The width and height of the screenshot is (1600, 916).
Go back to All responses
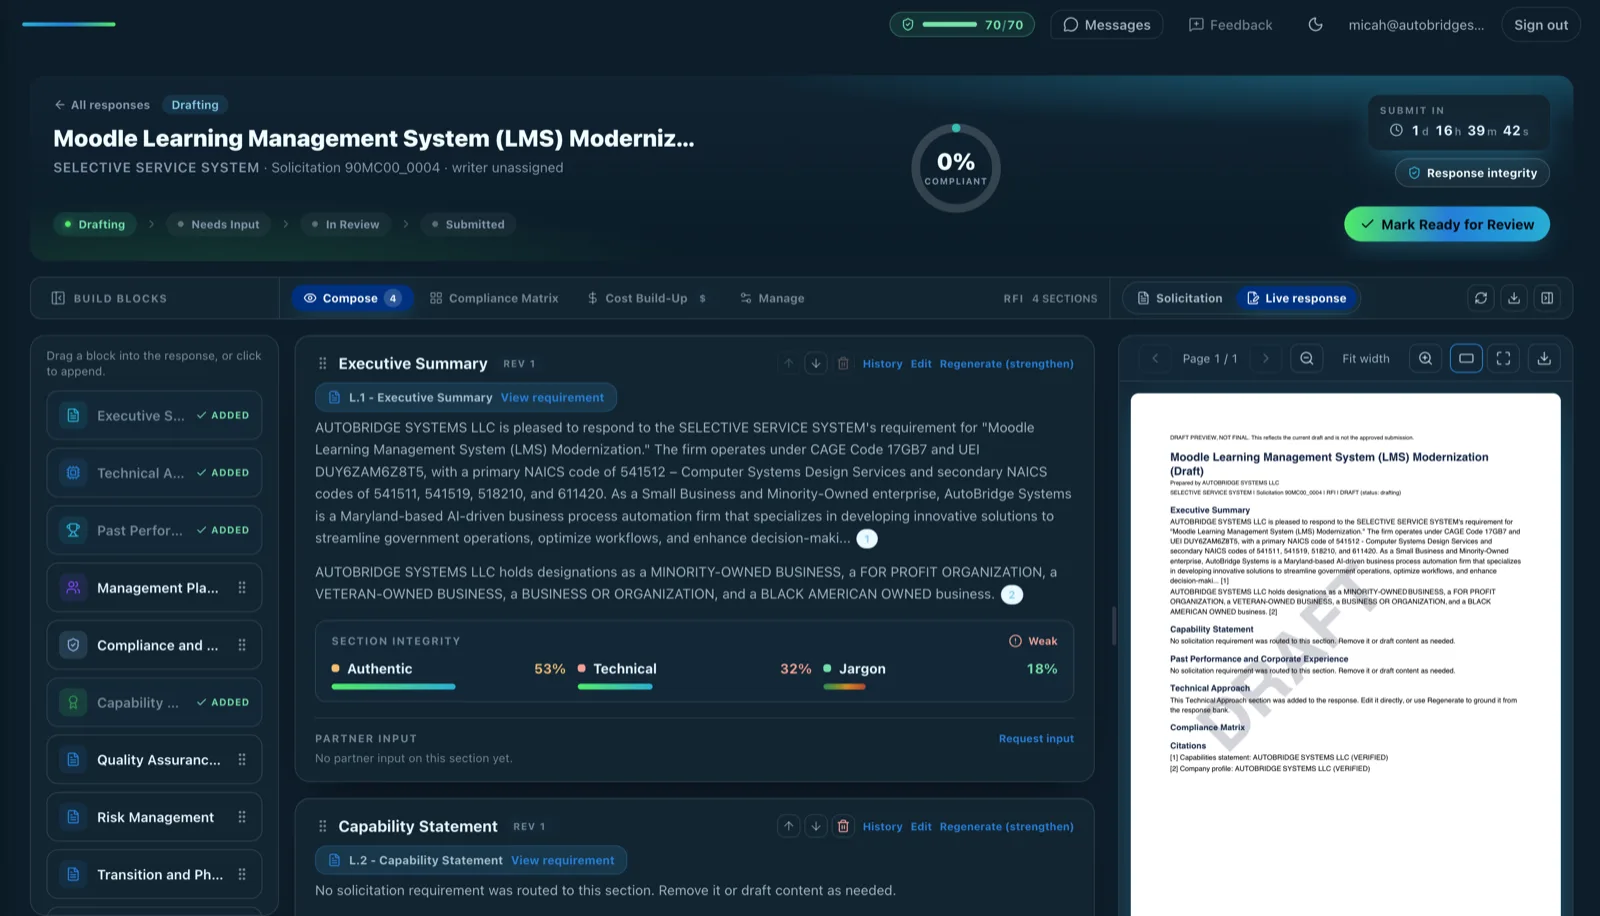[x=102, y=105]
